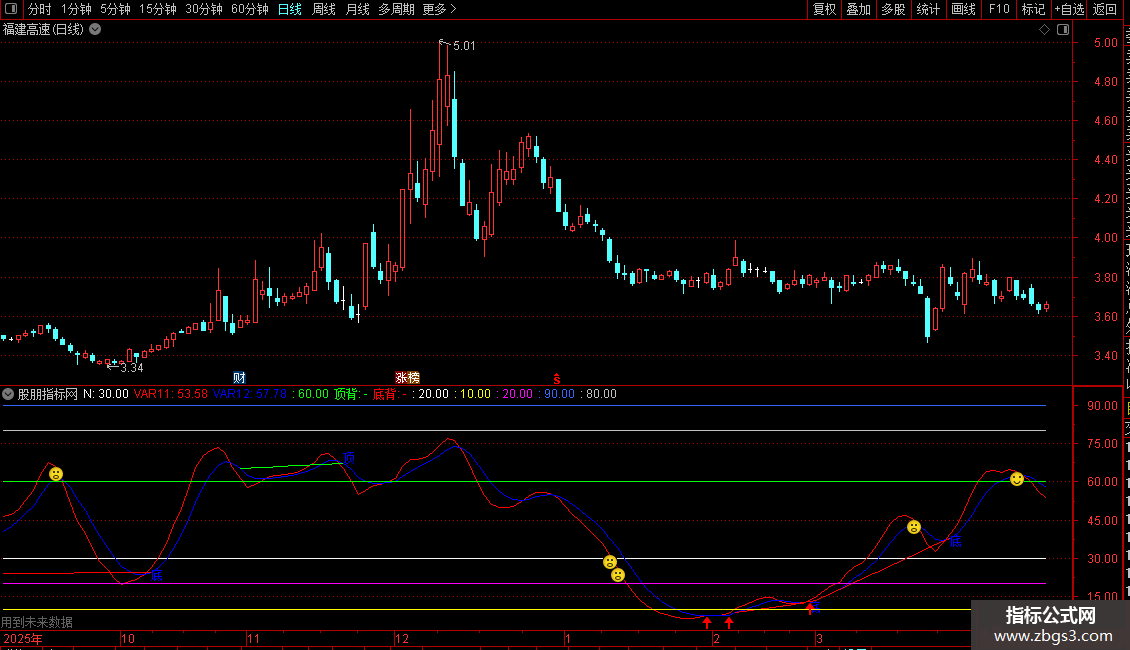Click the split-panel icon beside the diamond
This screenshot has height=650, width=1130.
click(x=1061, y=29)
